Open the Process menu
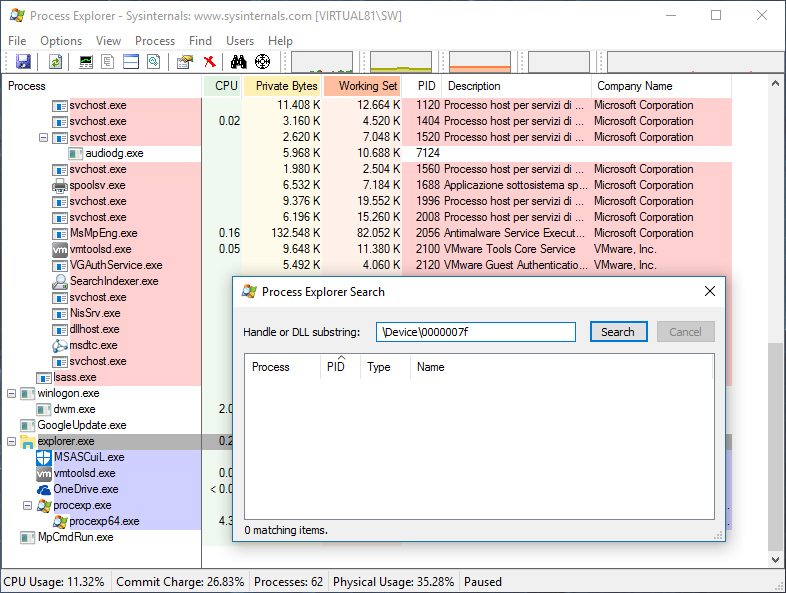This screenshot has width=786, height=593. coord(155,40)
